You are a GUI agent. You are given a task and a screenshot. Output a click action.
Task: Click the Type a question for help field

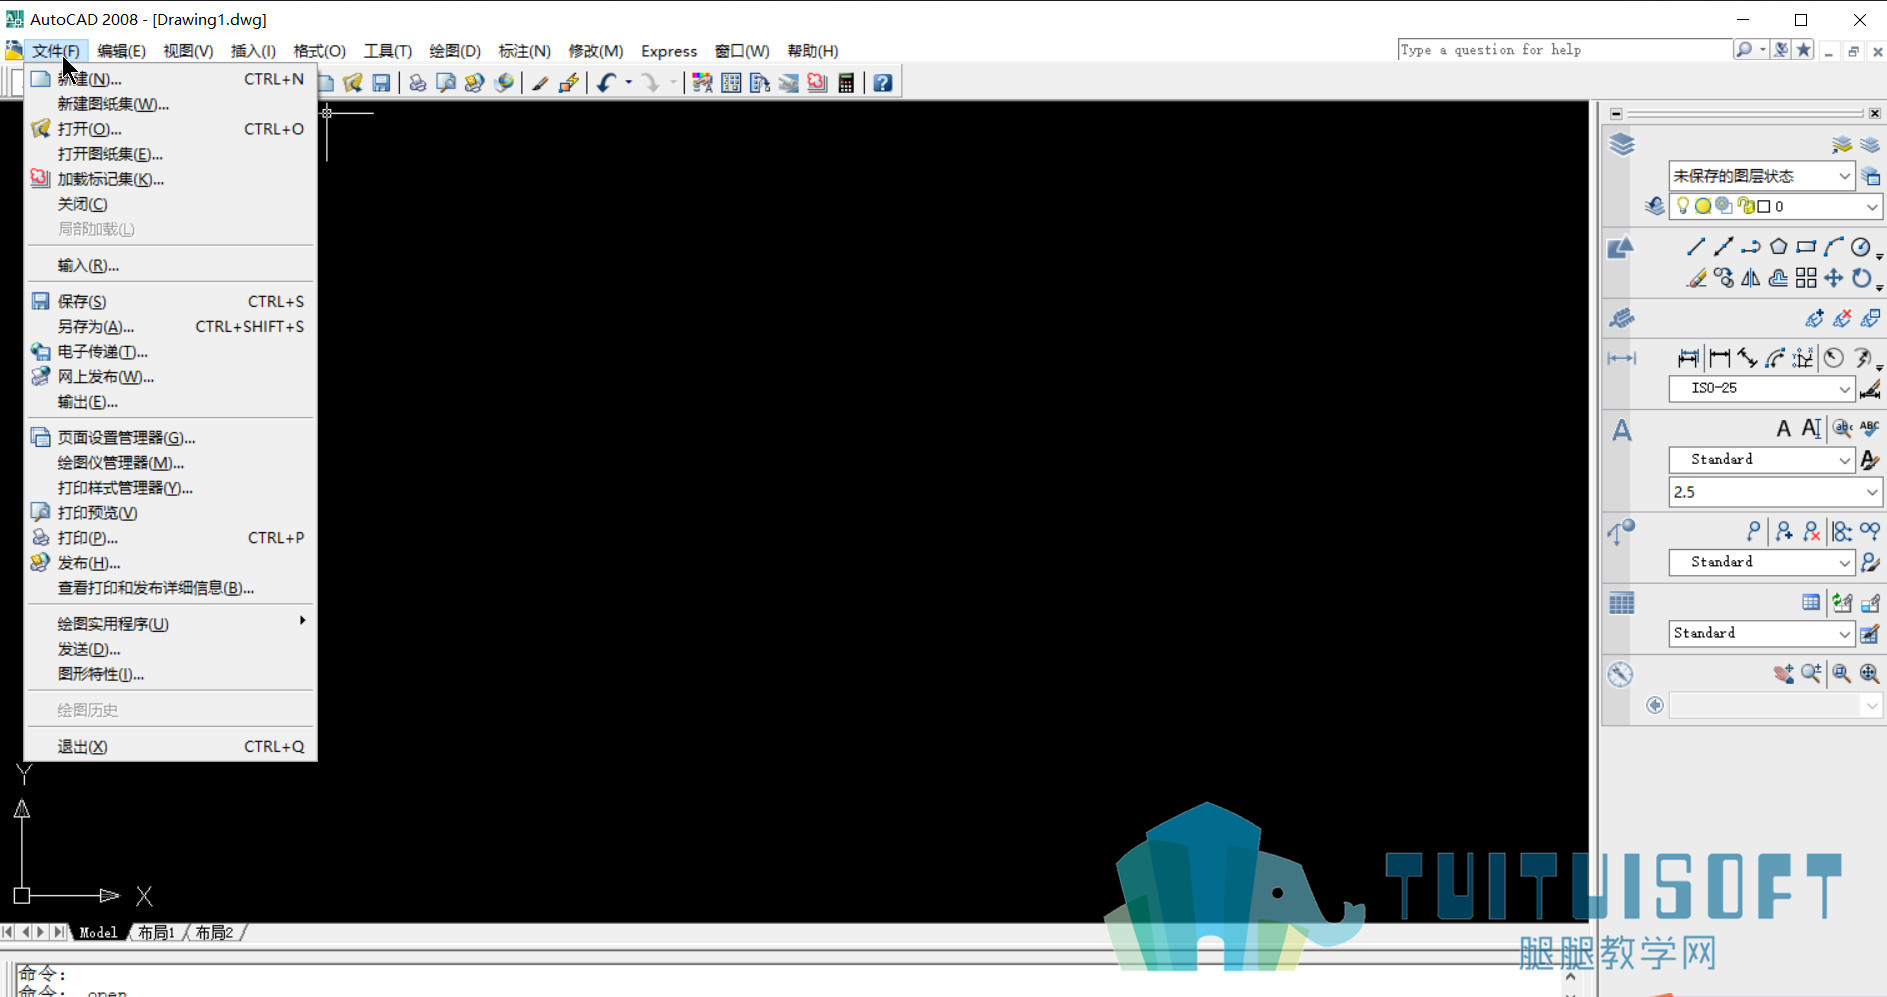[1564, 50]
